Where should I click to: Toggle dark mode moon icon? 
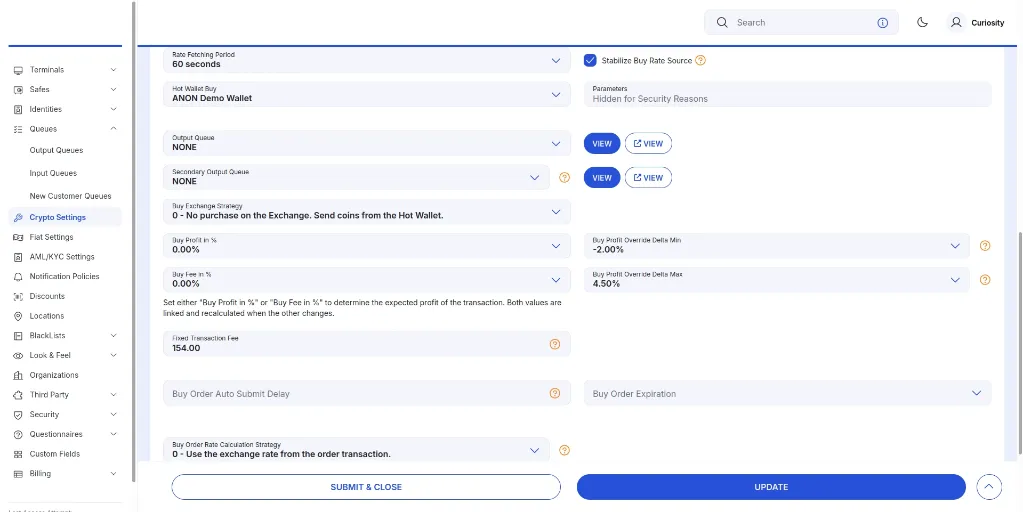pyautogui.click(x=922, y=22)
